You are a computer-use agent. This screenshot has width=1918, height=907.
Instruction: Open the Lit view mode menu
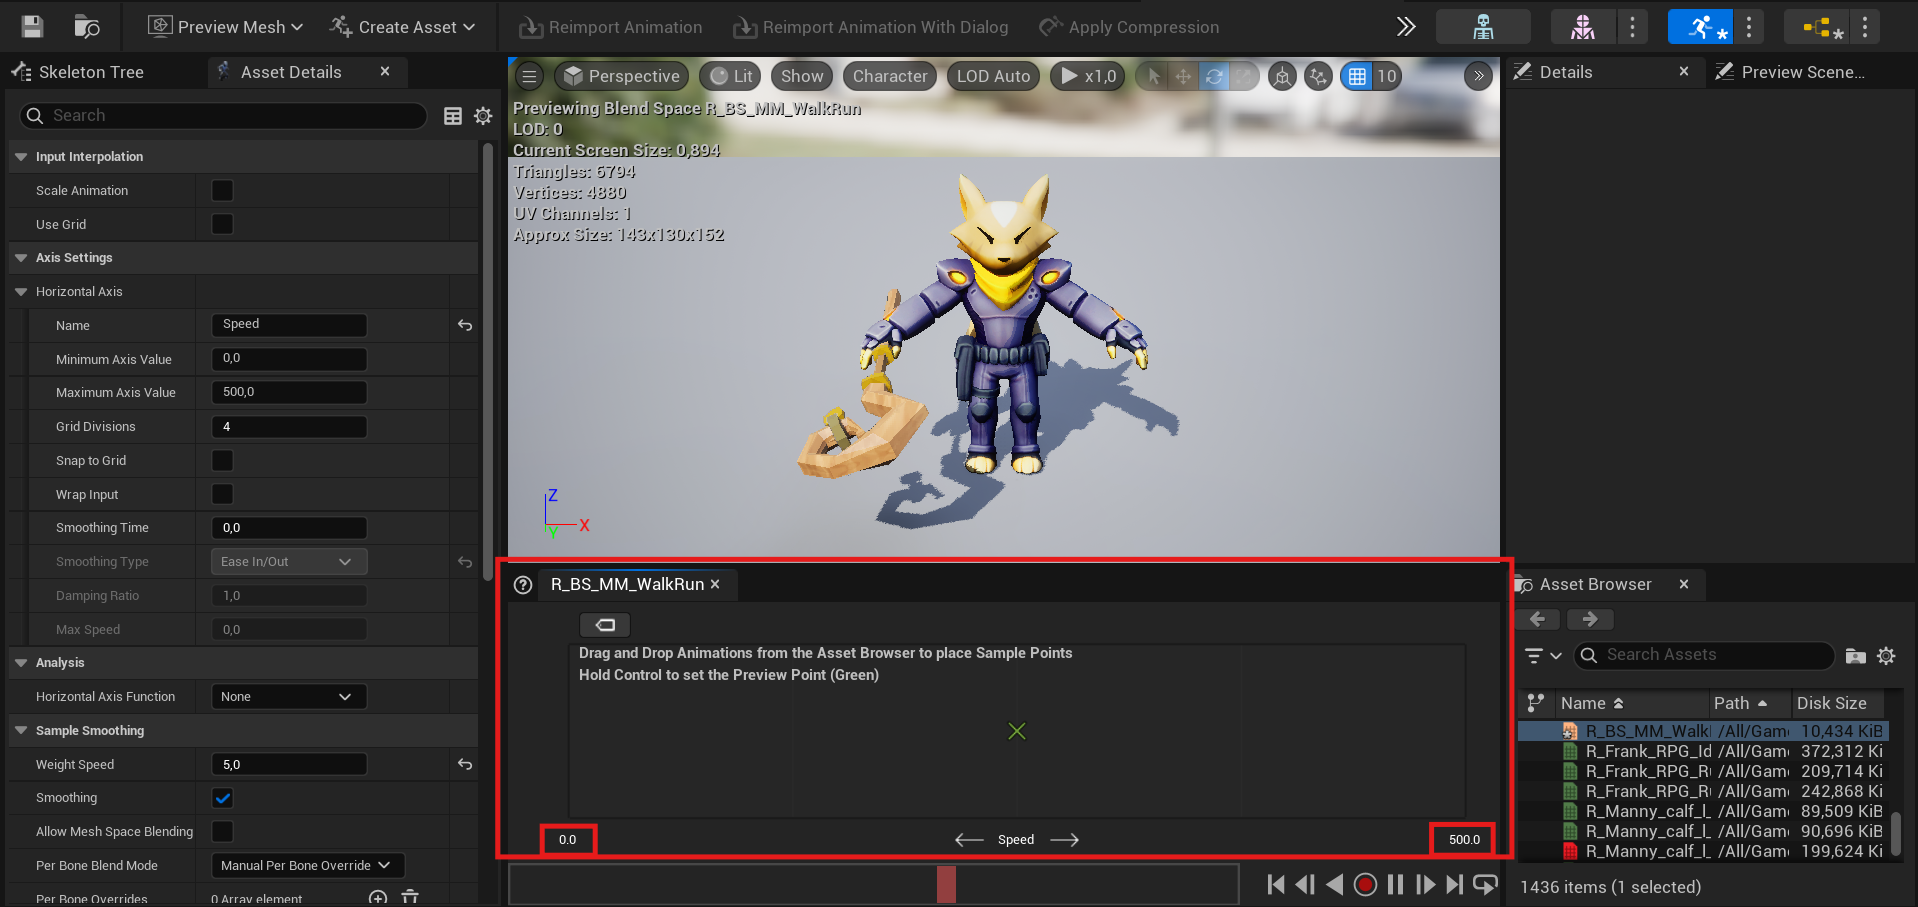(730, 76)
